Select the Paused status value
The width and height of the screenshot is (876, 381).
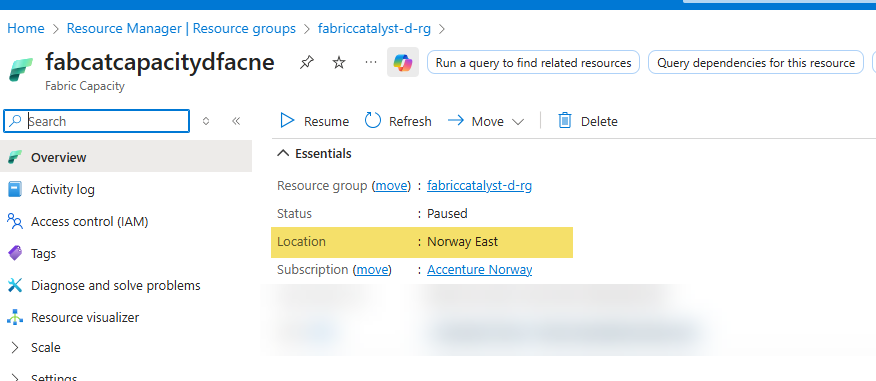pos(447,213)
